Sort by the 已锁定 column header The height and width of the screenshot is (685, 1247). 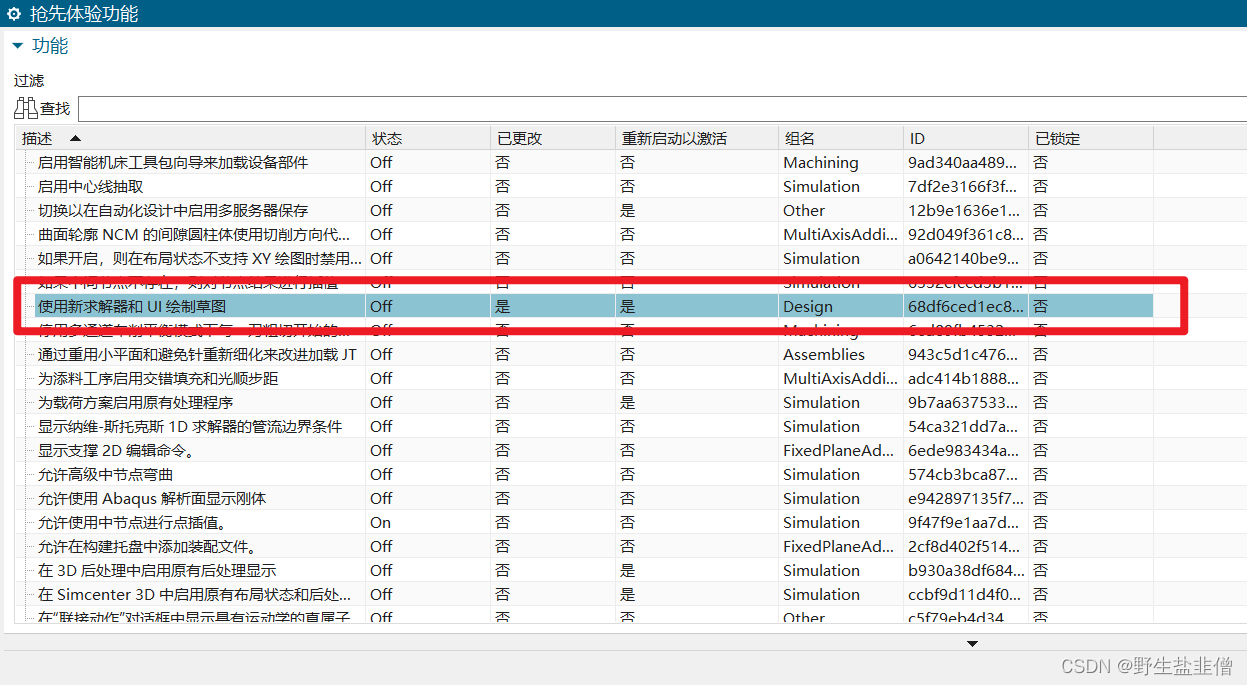point(1090,138)
